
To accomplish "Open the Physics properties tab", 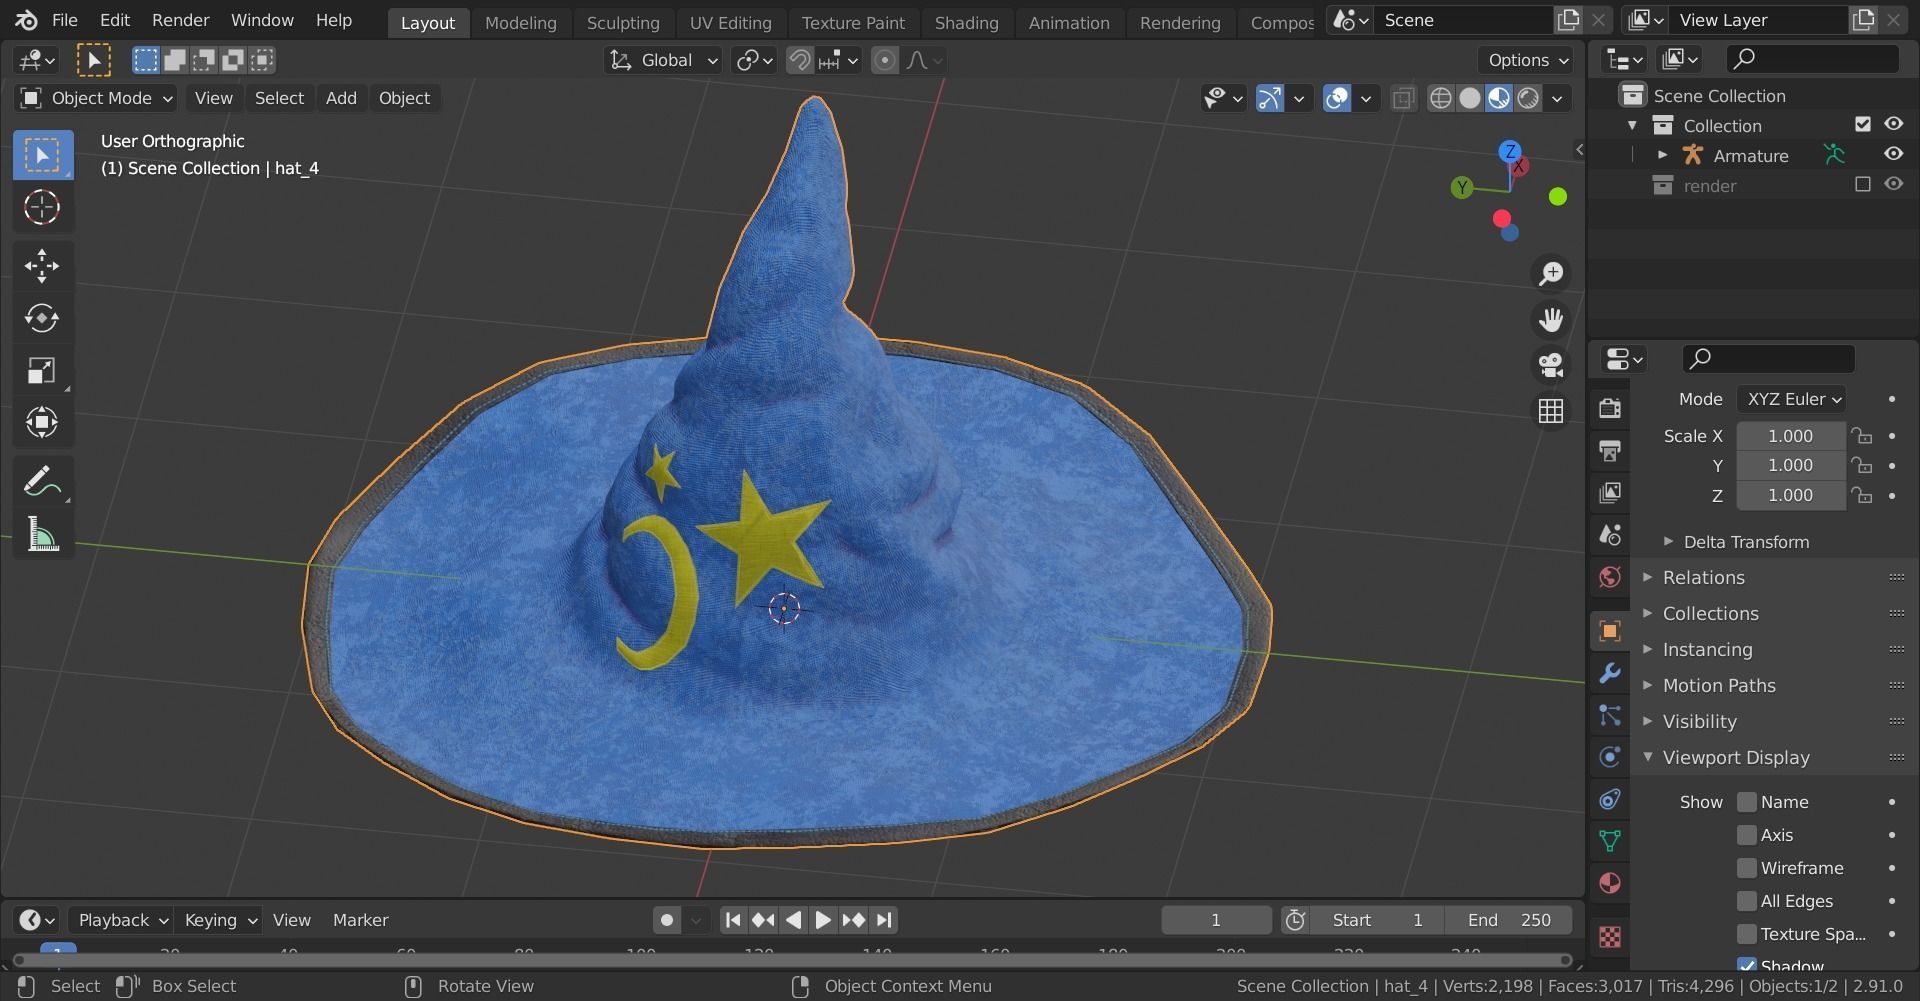I will pos(1610,757).
